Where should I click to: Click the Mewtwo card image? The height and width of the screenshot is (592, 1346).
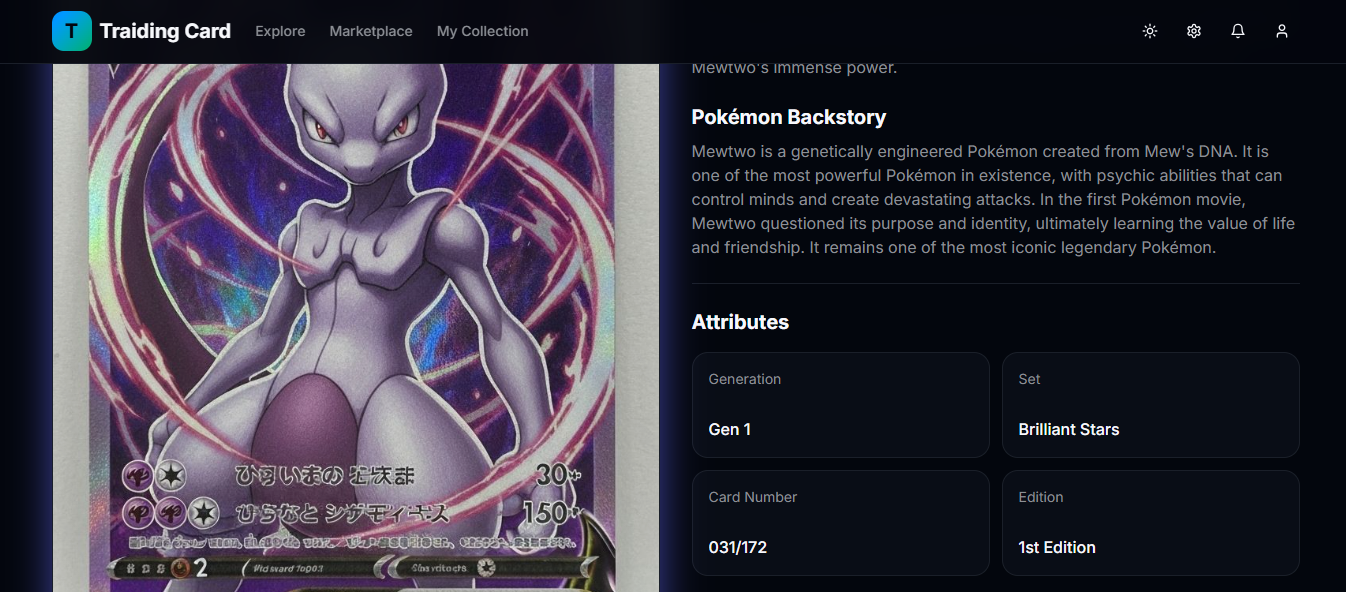356,328
